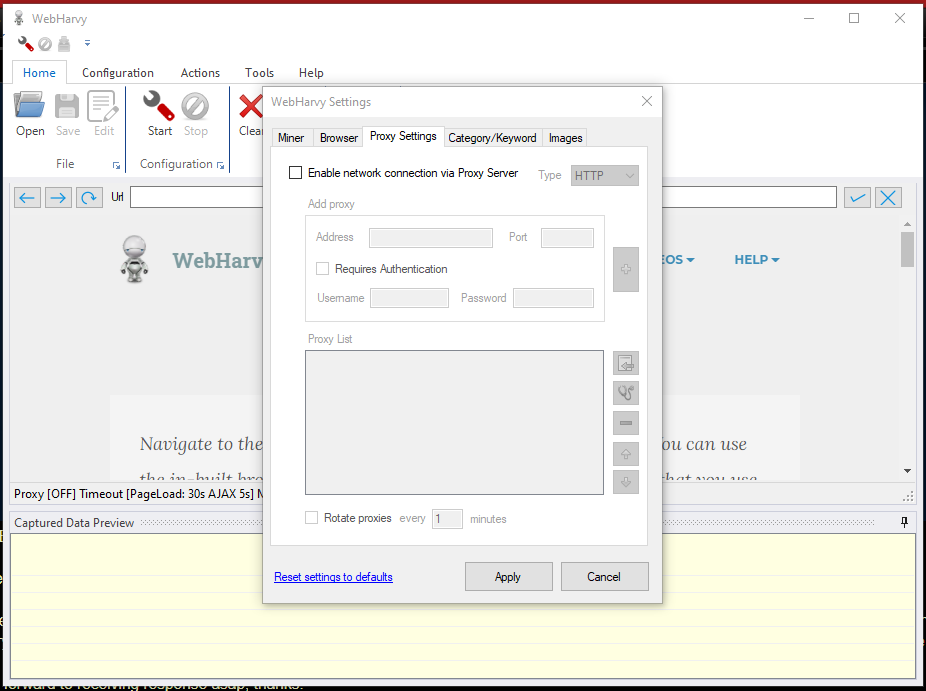This screenshot has width=926, height=691.
Task: Switch to the Miner settings tab
Action: pyautogui.click(x=291, y=138)
